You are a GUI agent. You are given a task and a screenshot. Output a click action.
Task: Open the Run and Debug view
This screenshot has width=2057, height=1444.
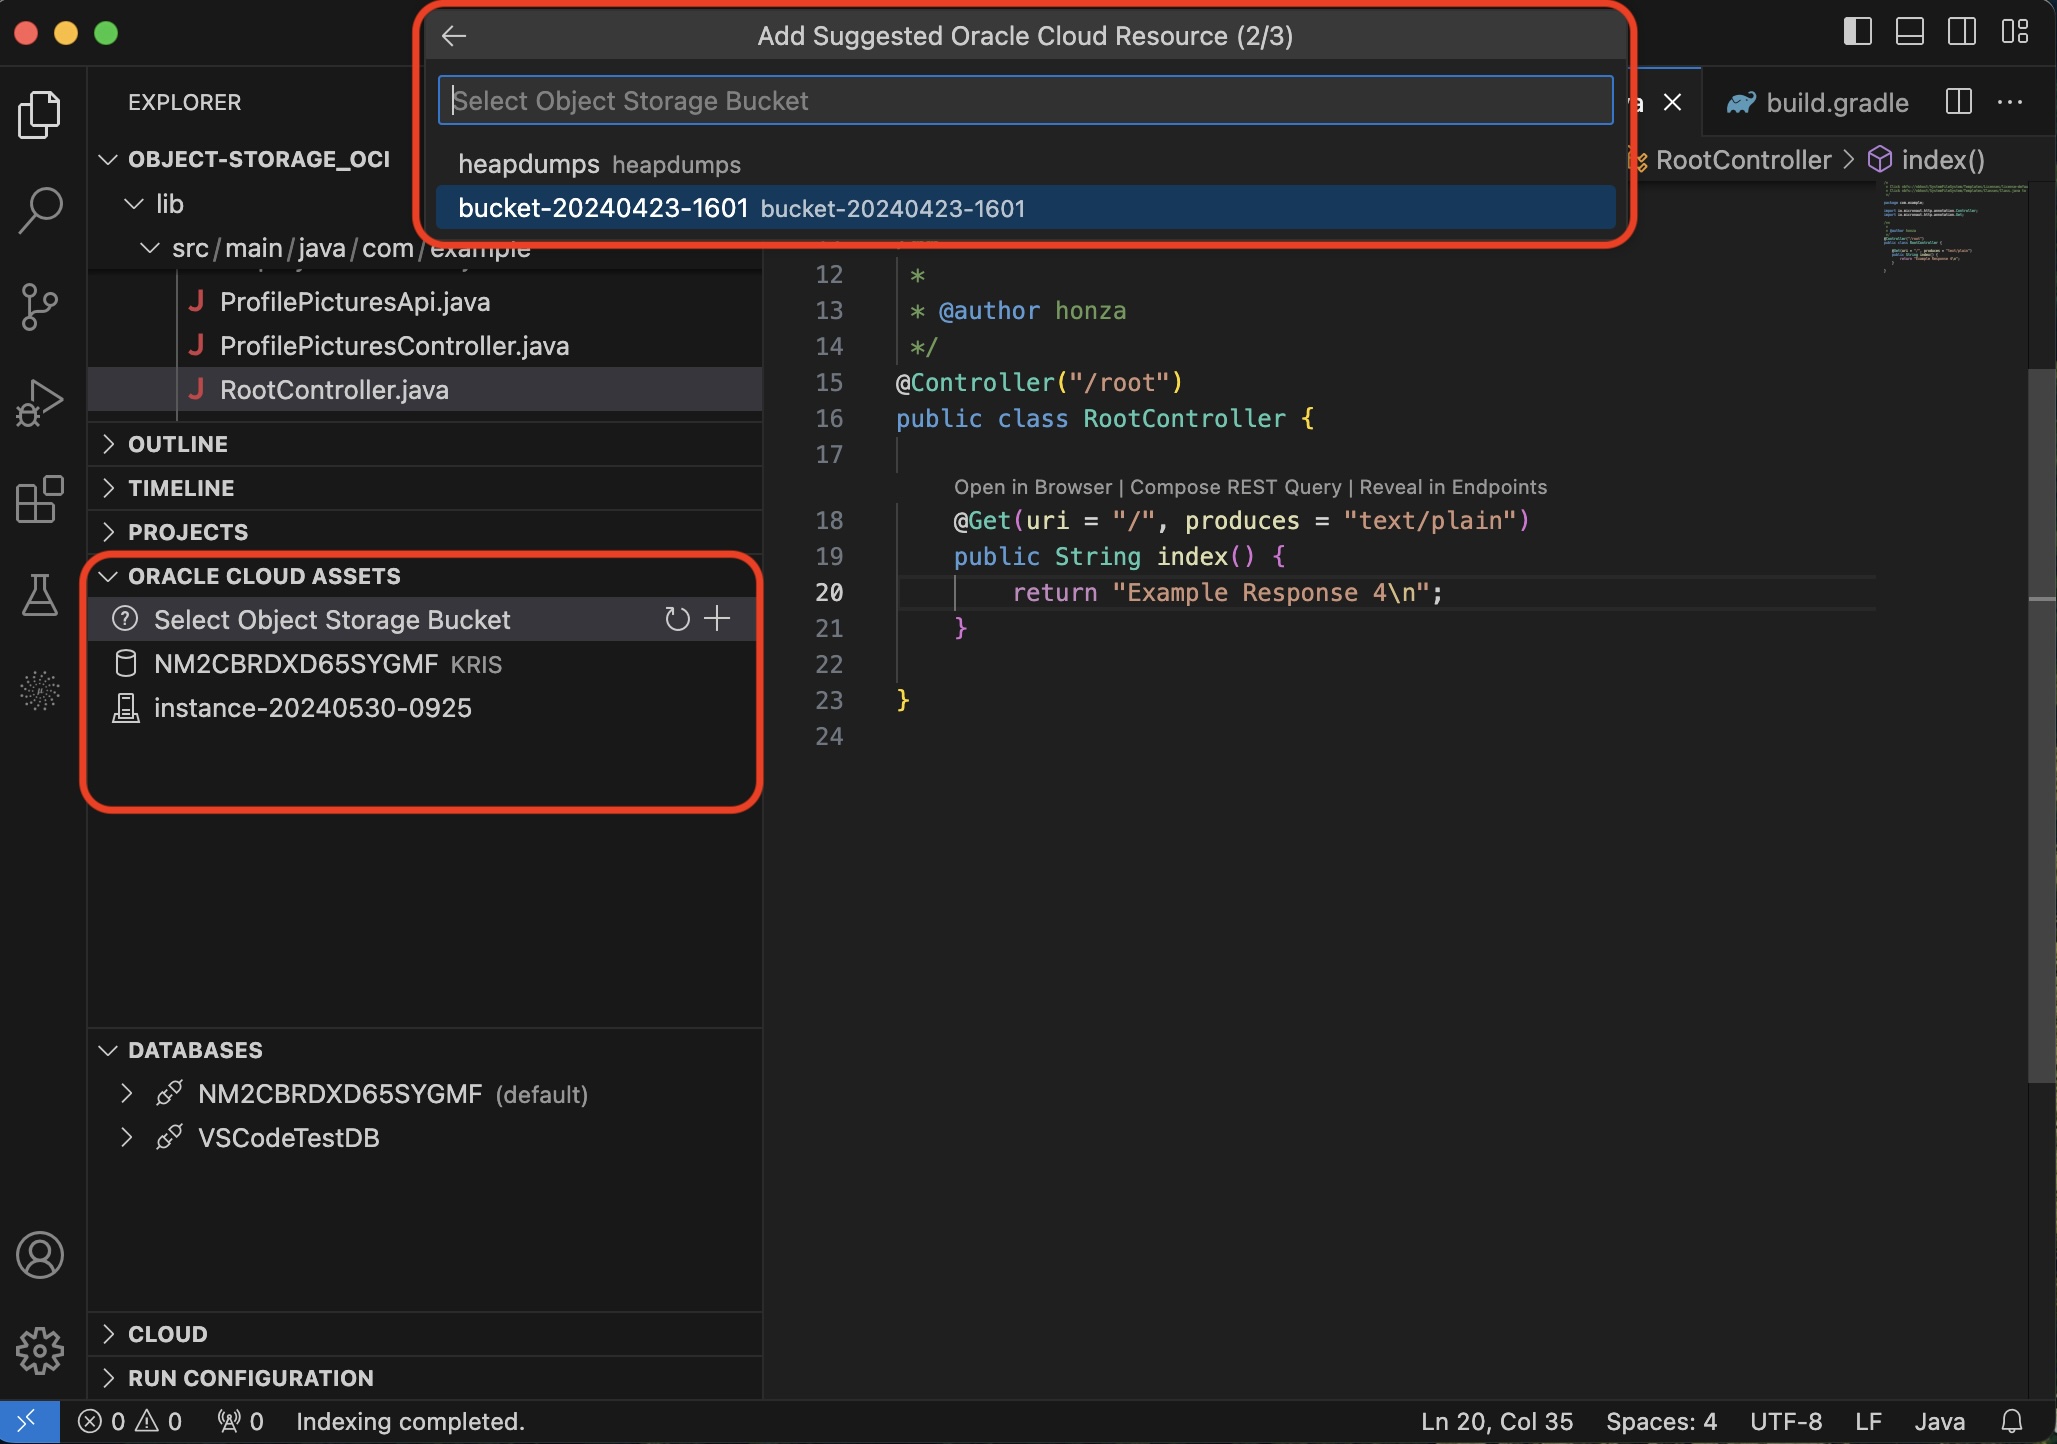point(39,401)
